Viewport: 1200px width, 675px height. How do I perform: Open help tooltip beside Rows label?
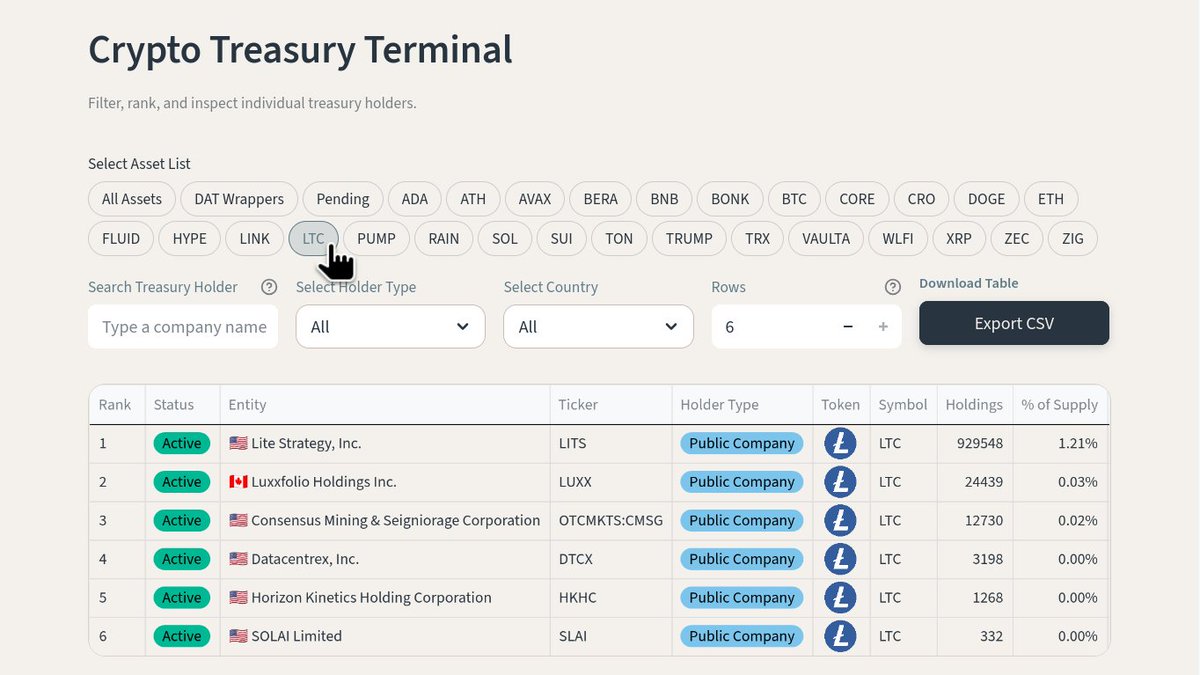pyautogui.click(x=893, y=287)
